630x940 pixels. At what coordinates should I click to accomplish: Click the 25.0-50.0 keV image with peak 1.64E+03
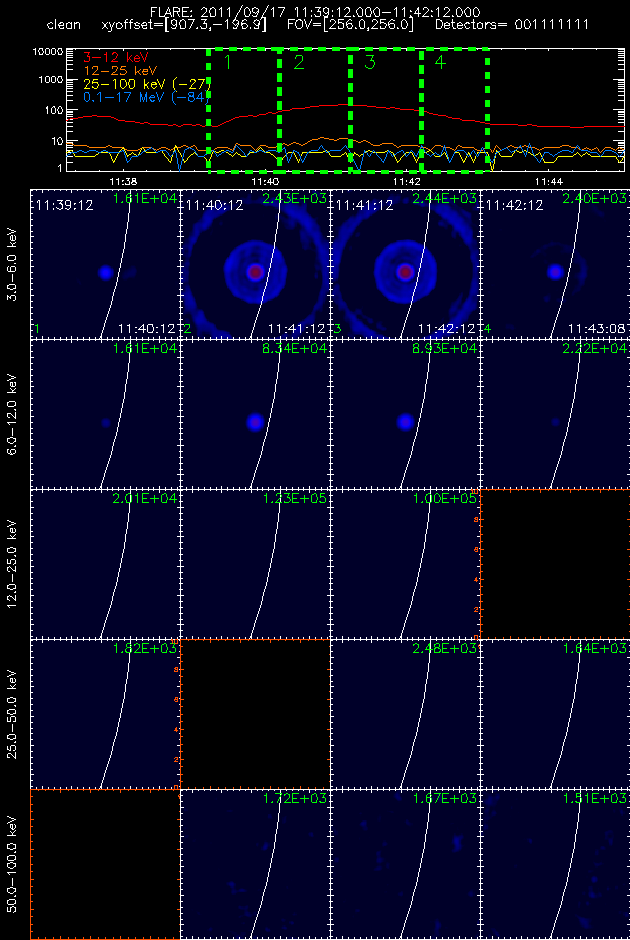(x=555, y=713)
